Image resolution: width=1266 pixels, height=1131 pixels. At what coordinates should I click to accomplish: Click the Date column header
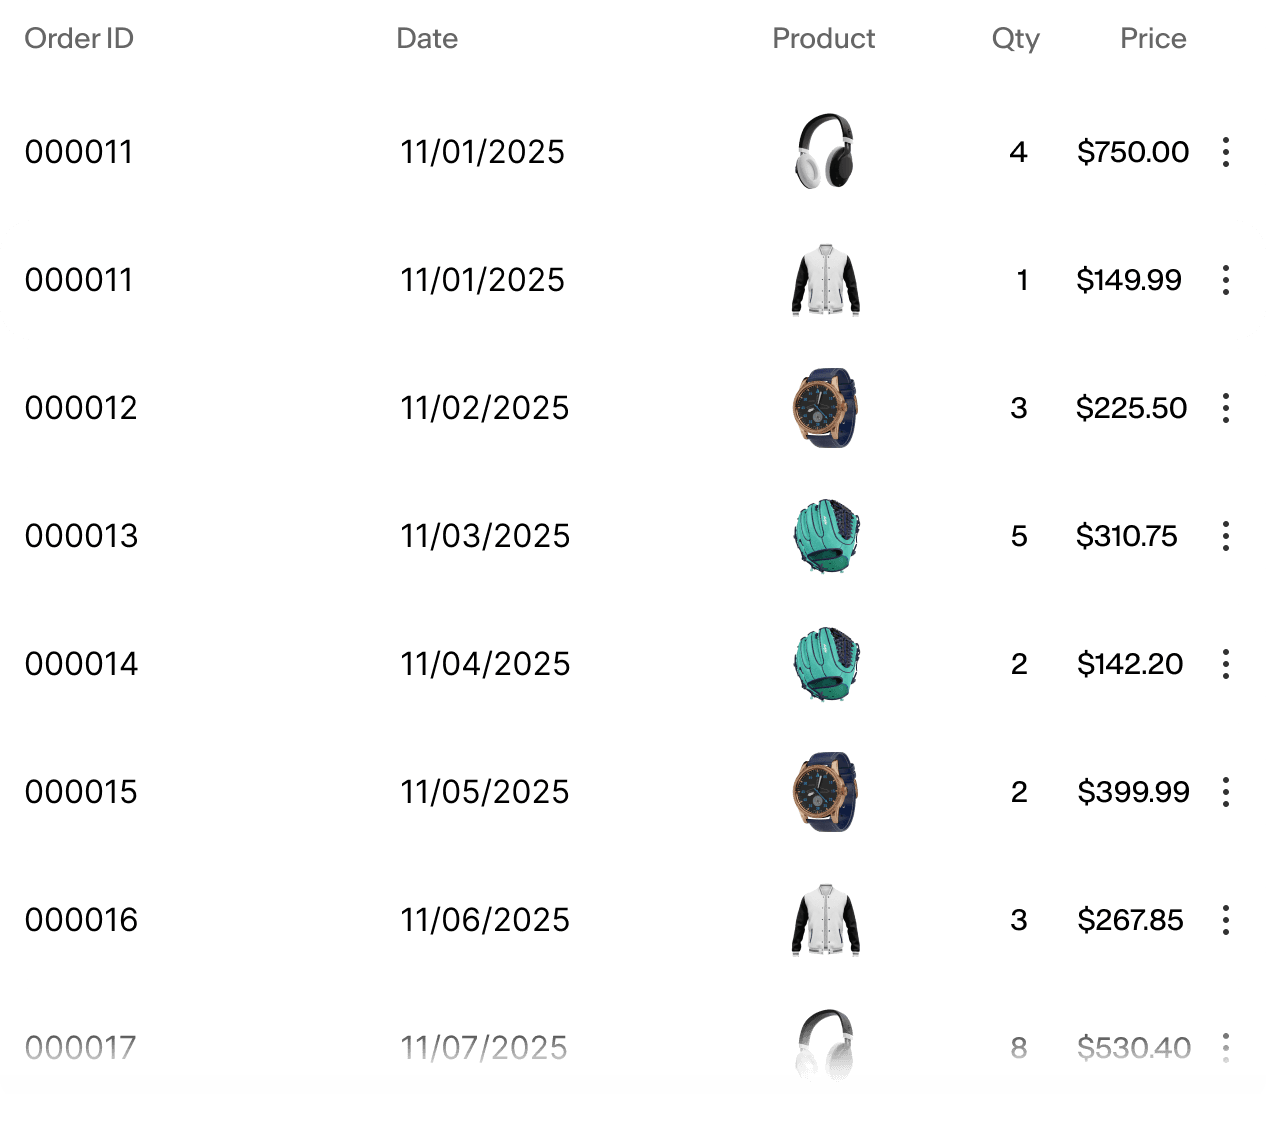427,38
